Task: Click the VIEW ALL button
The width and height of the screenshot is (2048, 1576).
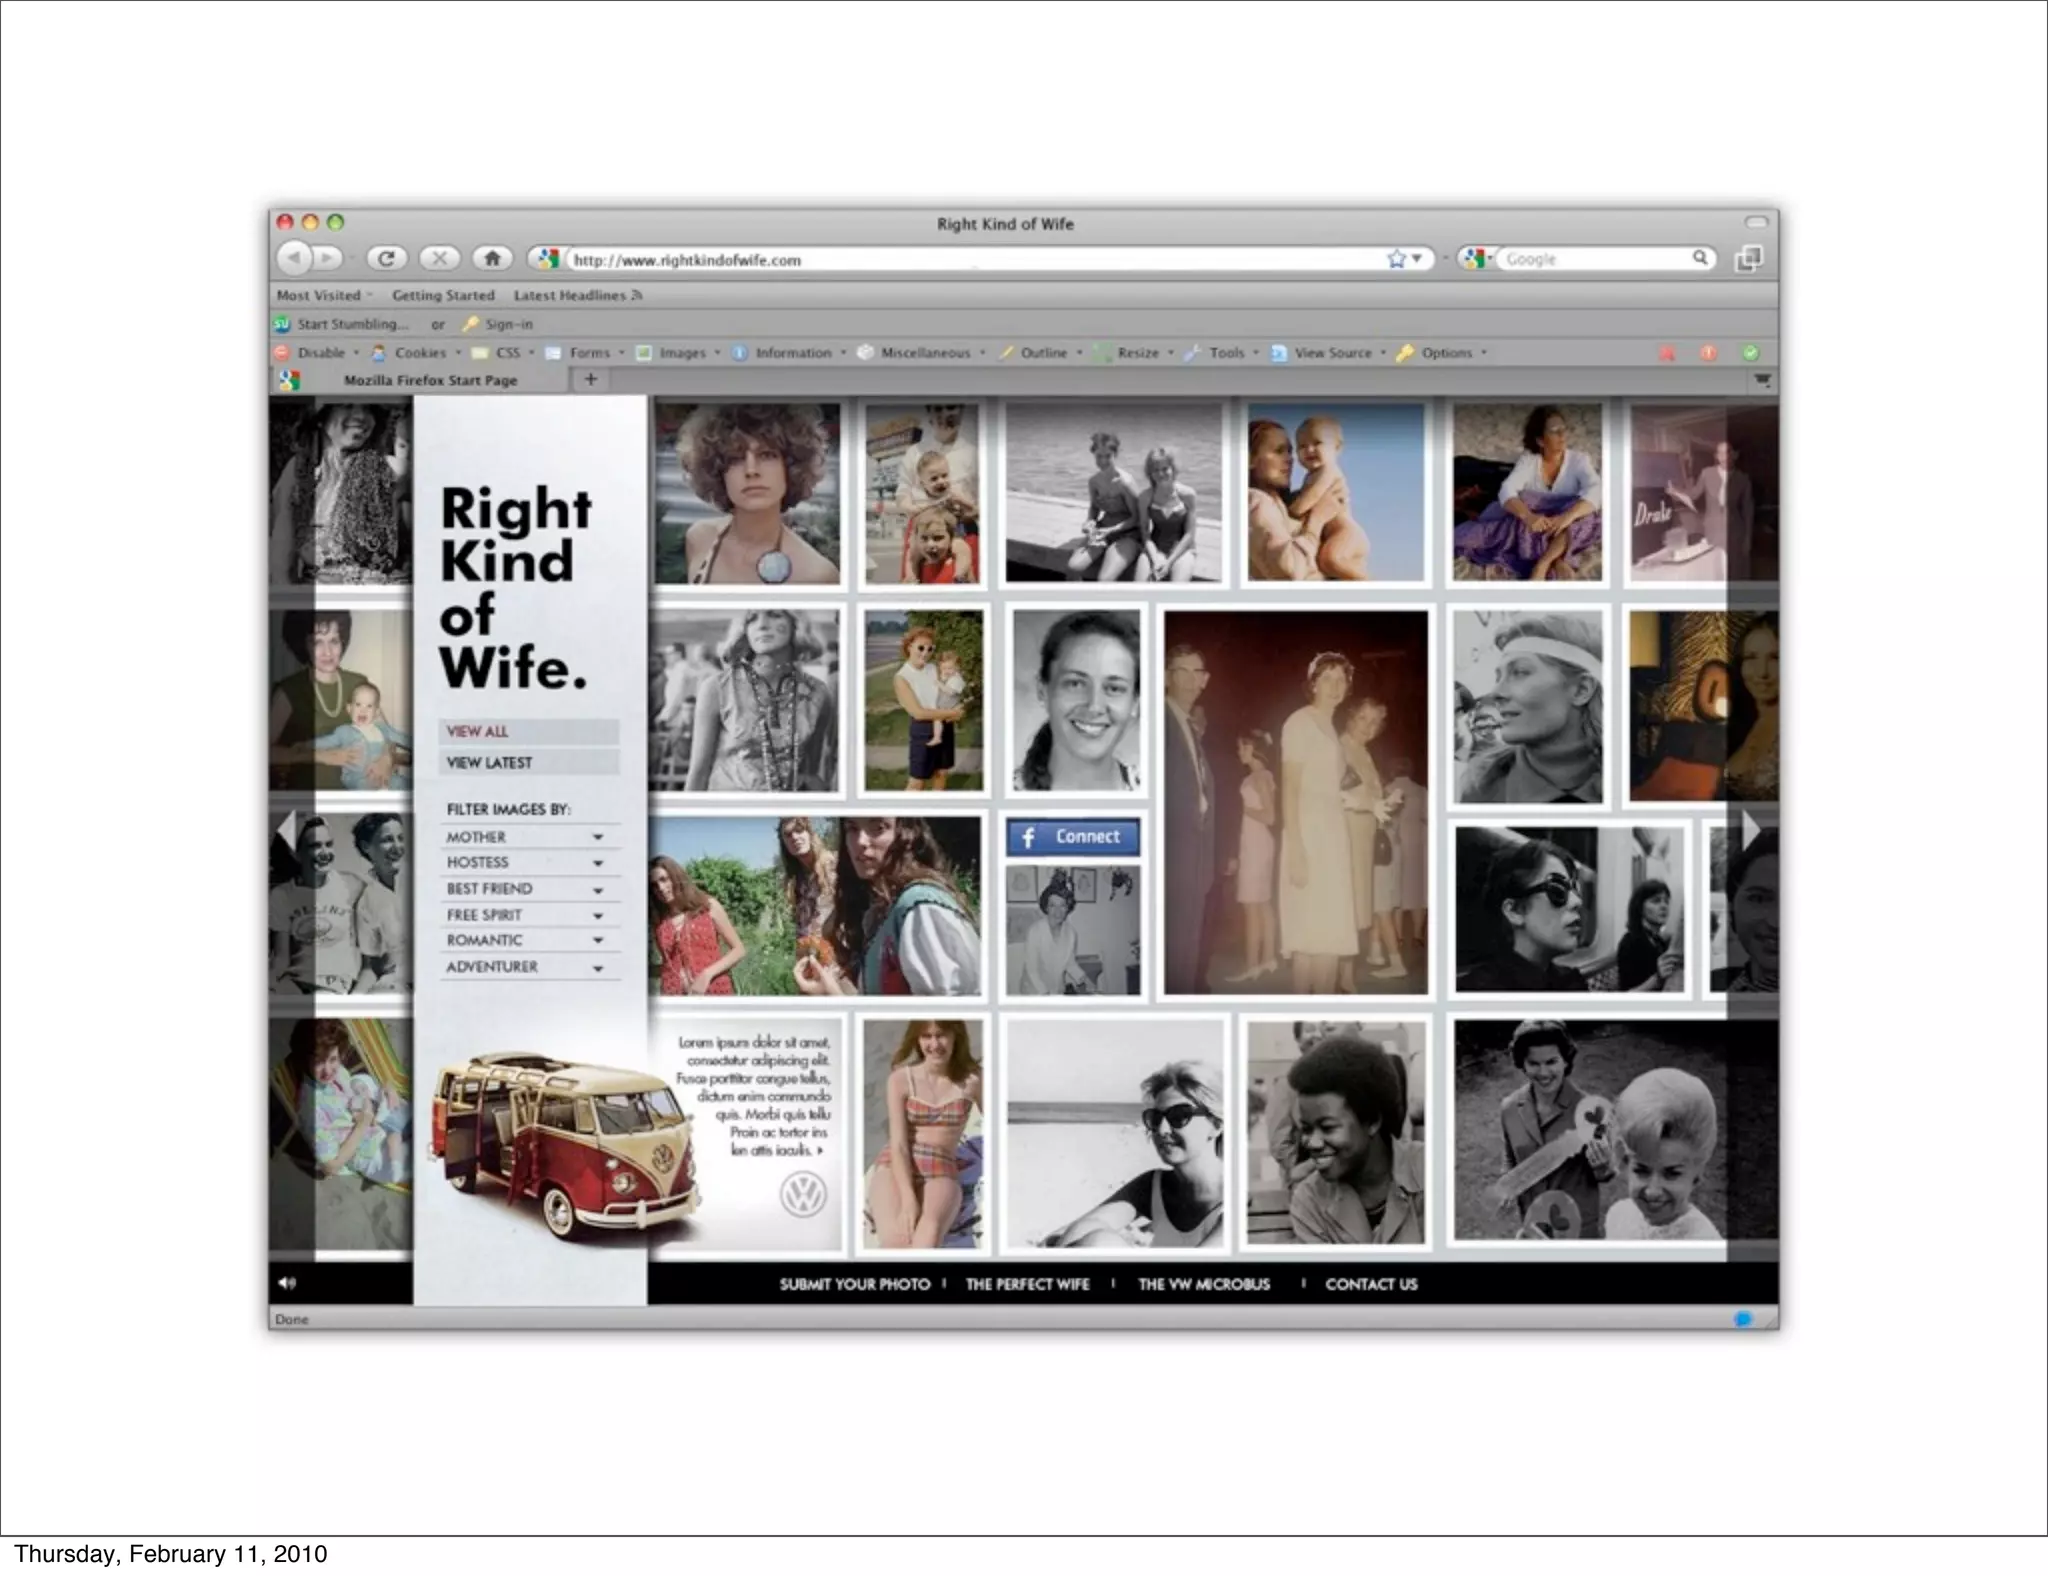Action: 528,731
